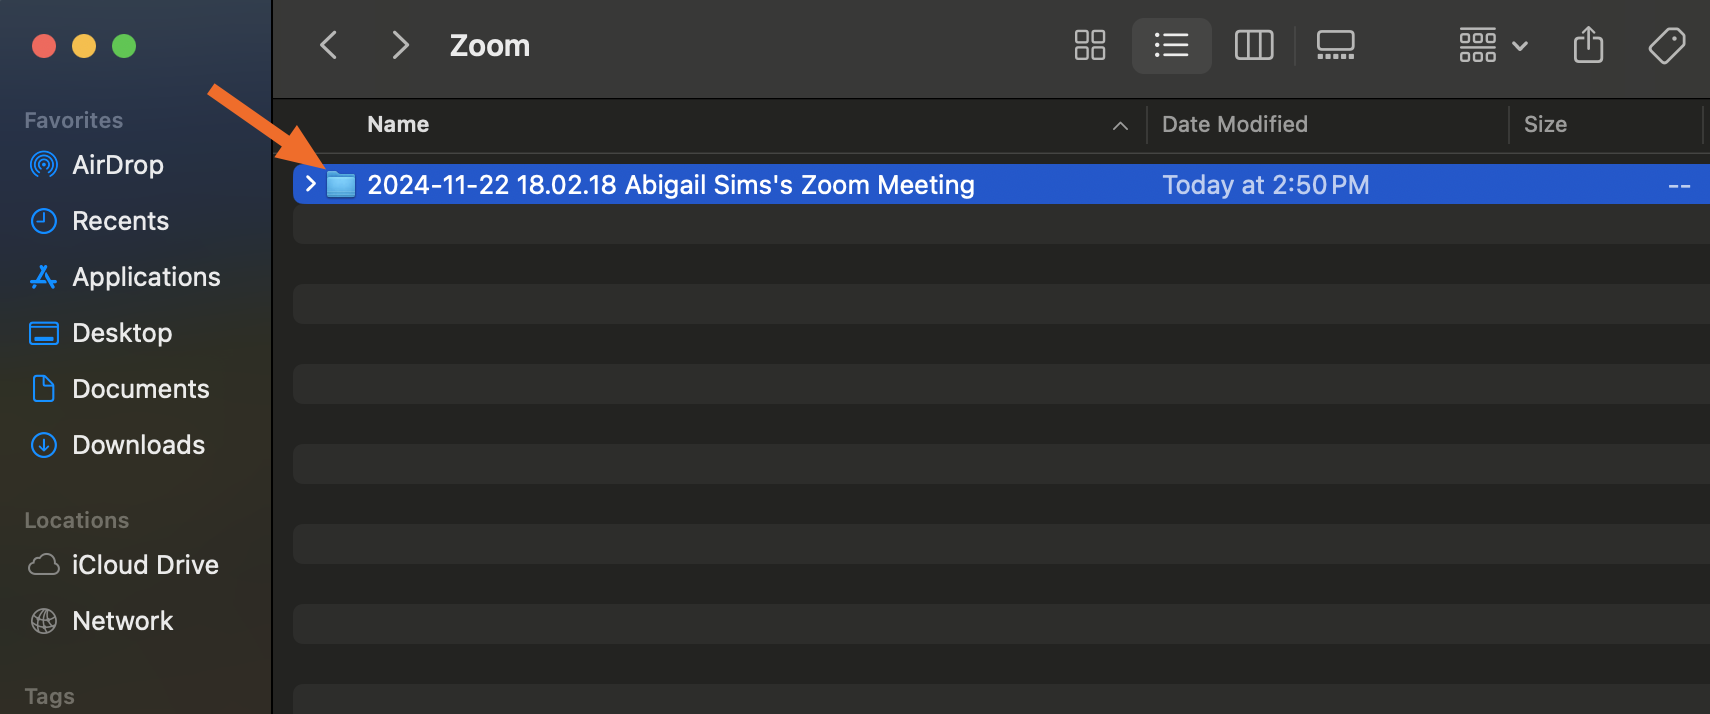The image size is (1710, 714).
Task: Click the Downloads arrow icon
Action: [x=44, y=445]
